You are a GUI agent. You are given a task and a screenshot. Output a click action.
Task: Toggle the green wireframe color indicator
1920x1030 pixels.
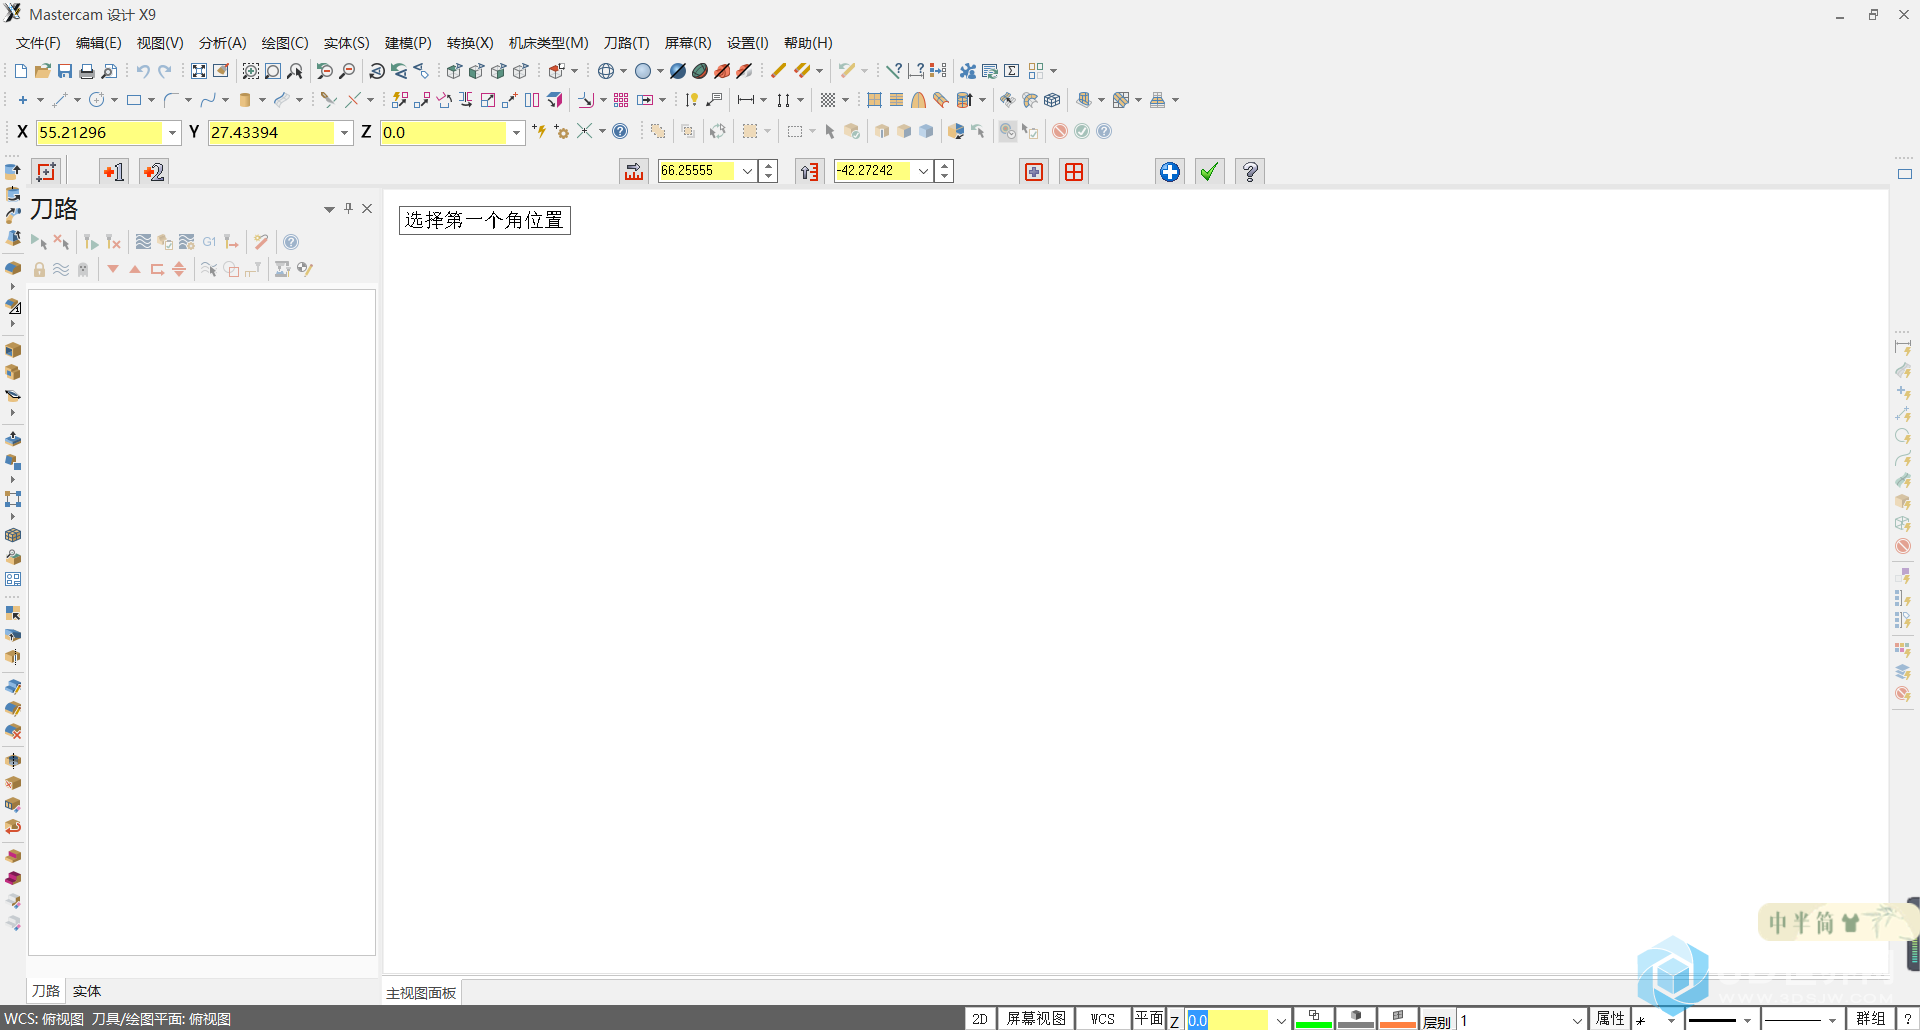tap(1314, 1019)
